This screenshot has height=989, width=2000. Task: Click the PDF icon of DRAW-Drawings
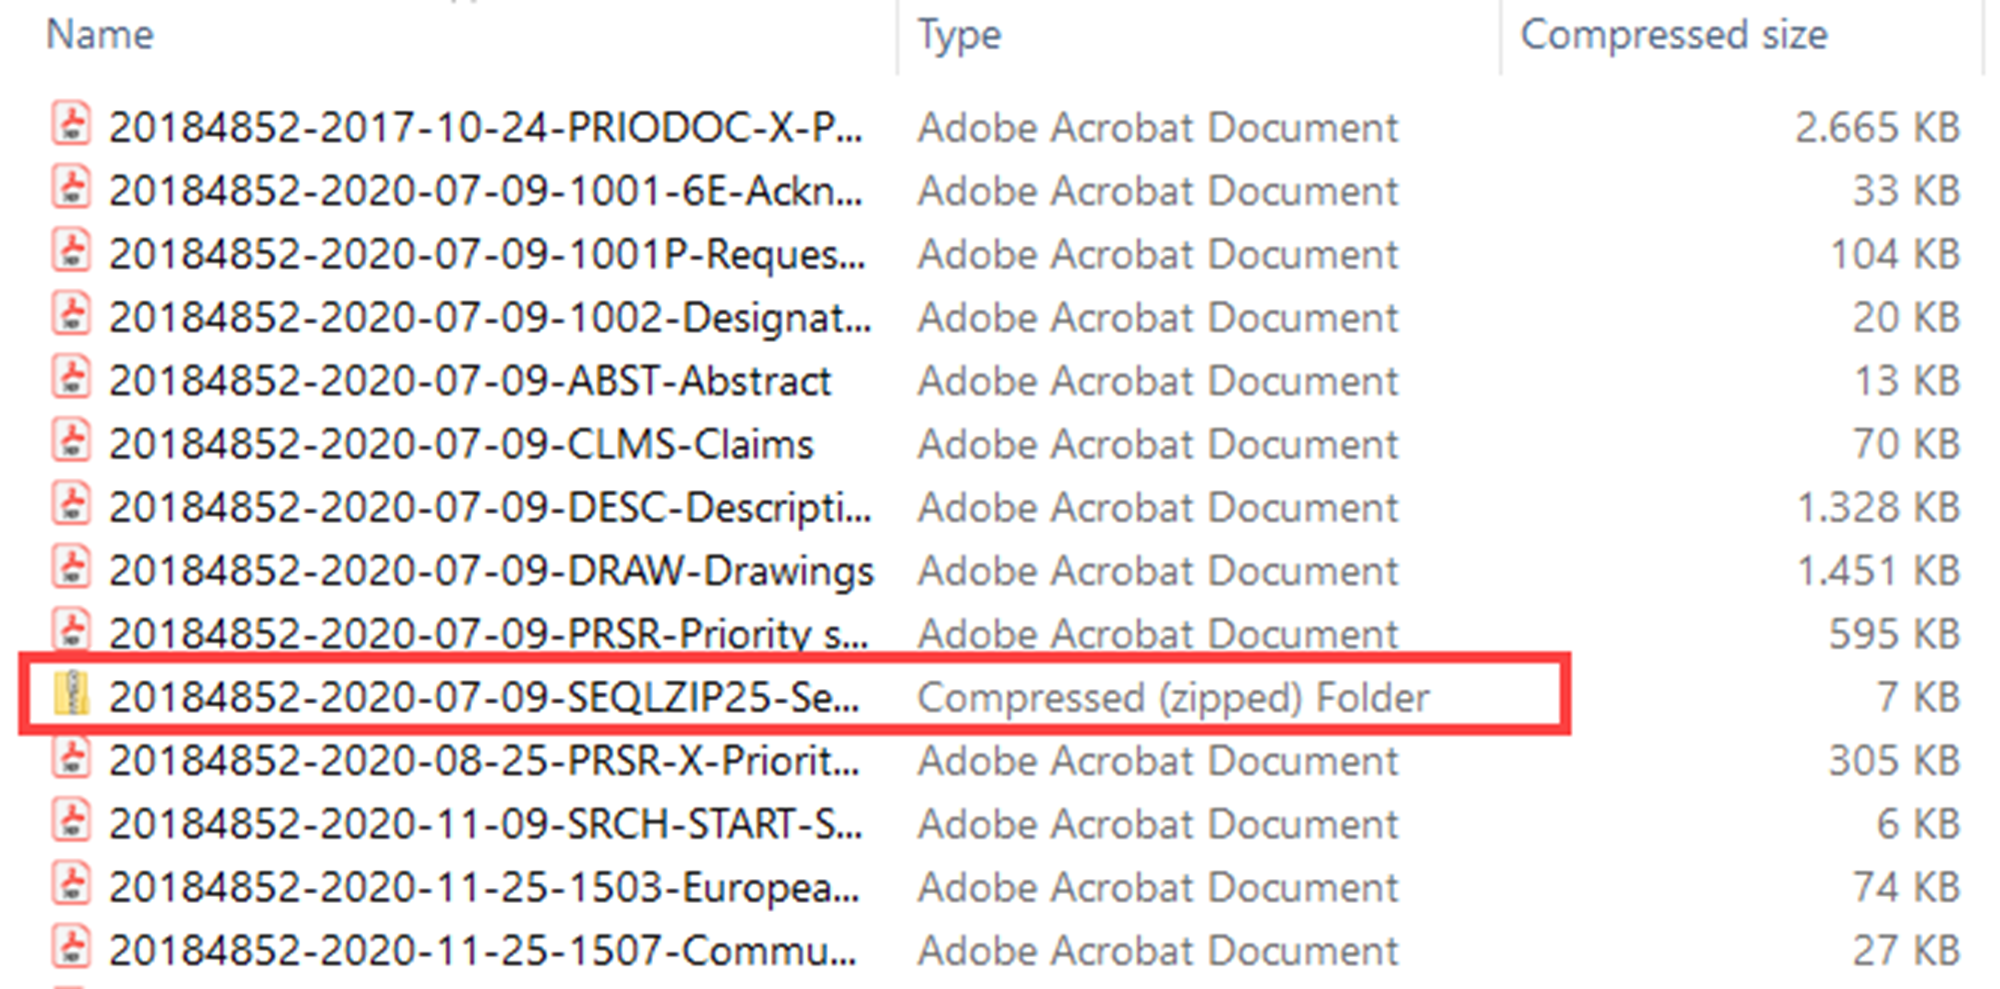[71, 569]
